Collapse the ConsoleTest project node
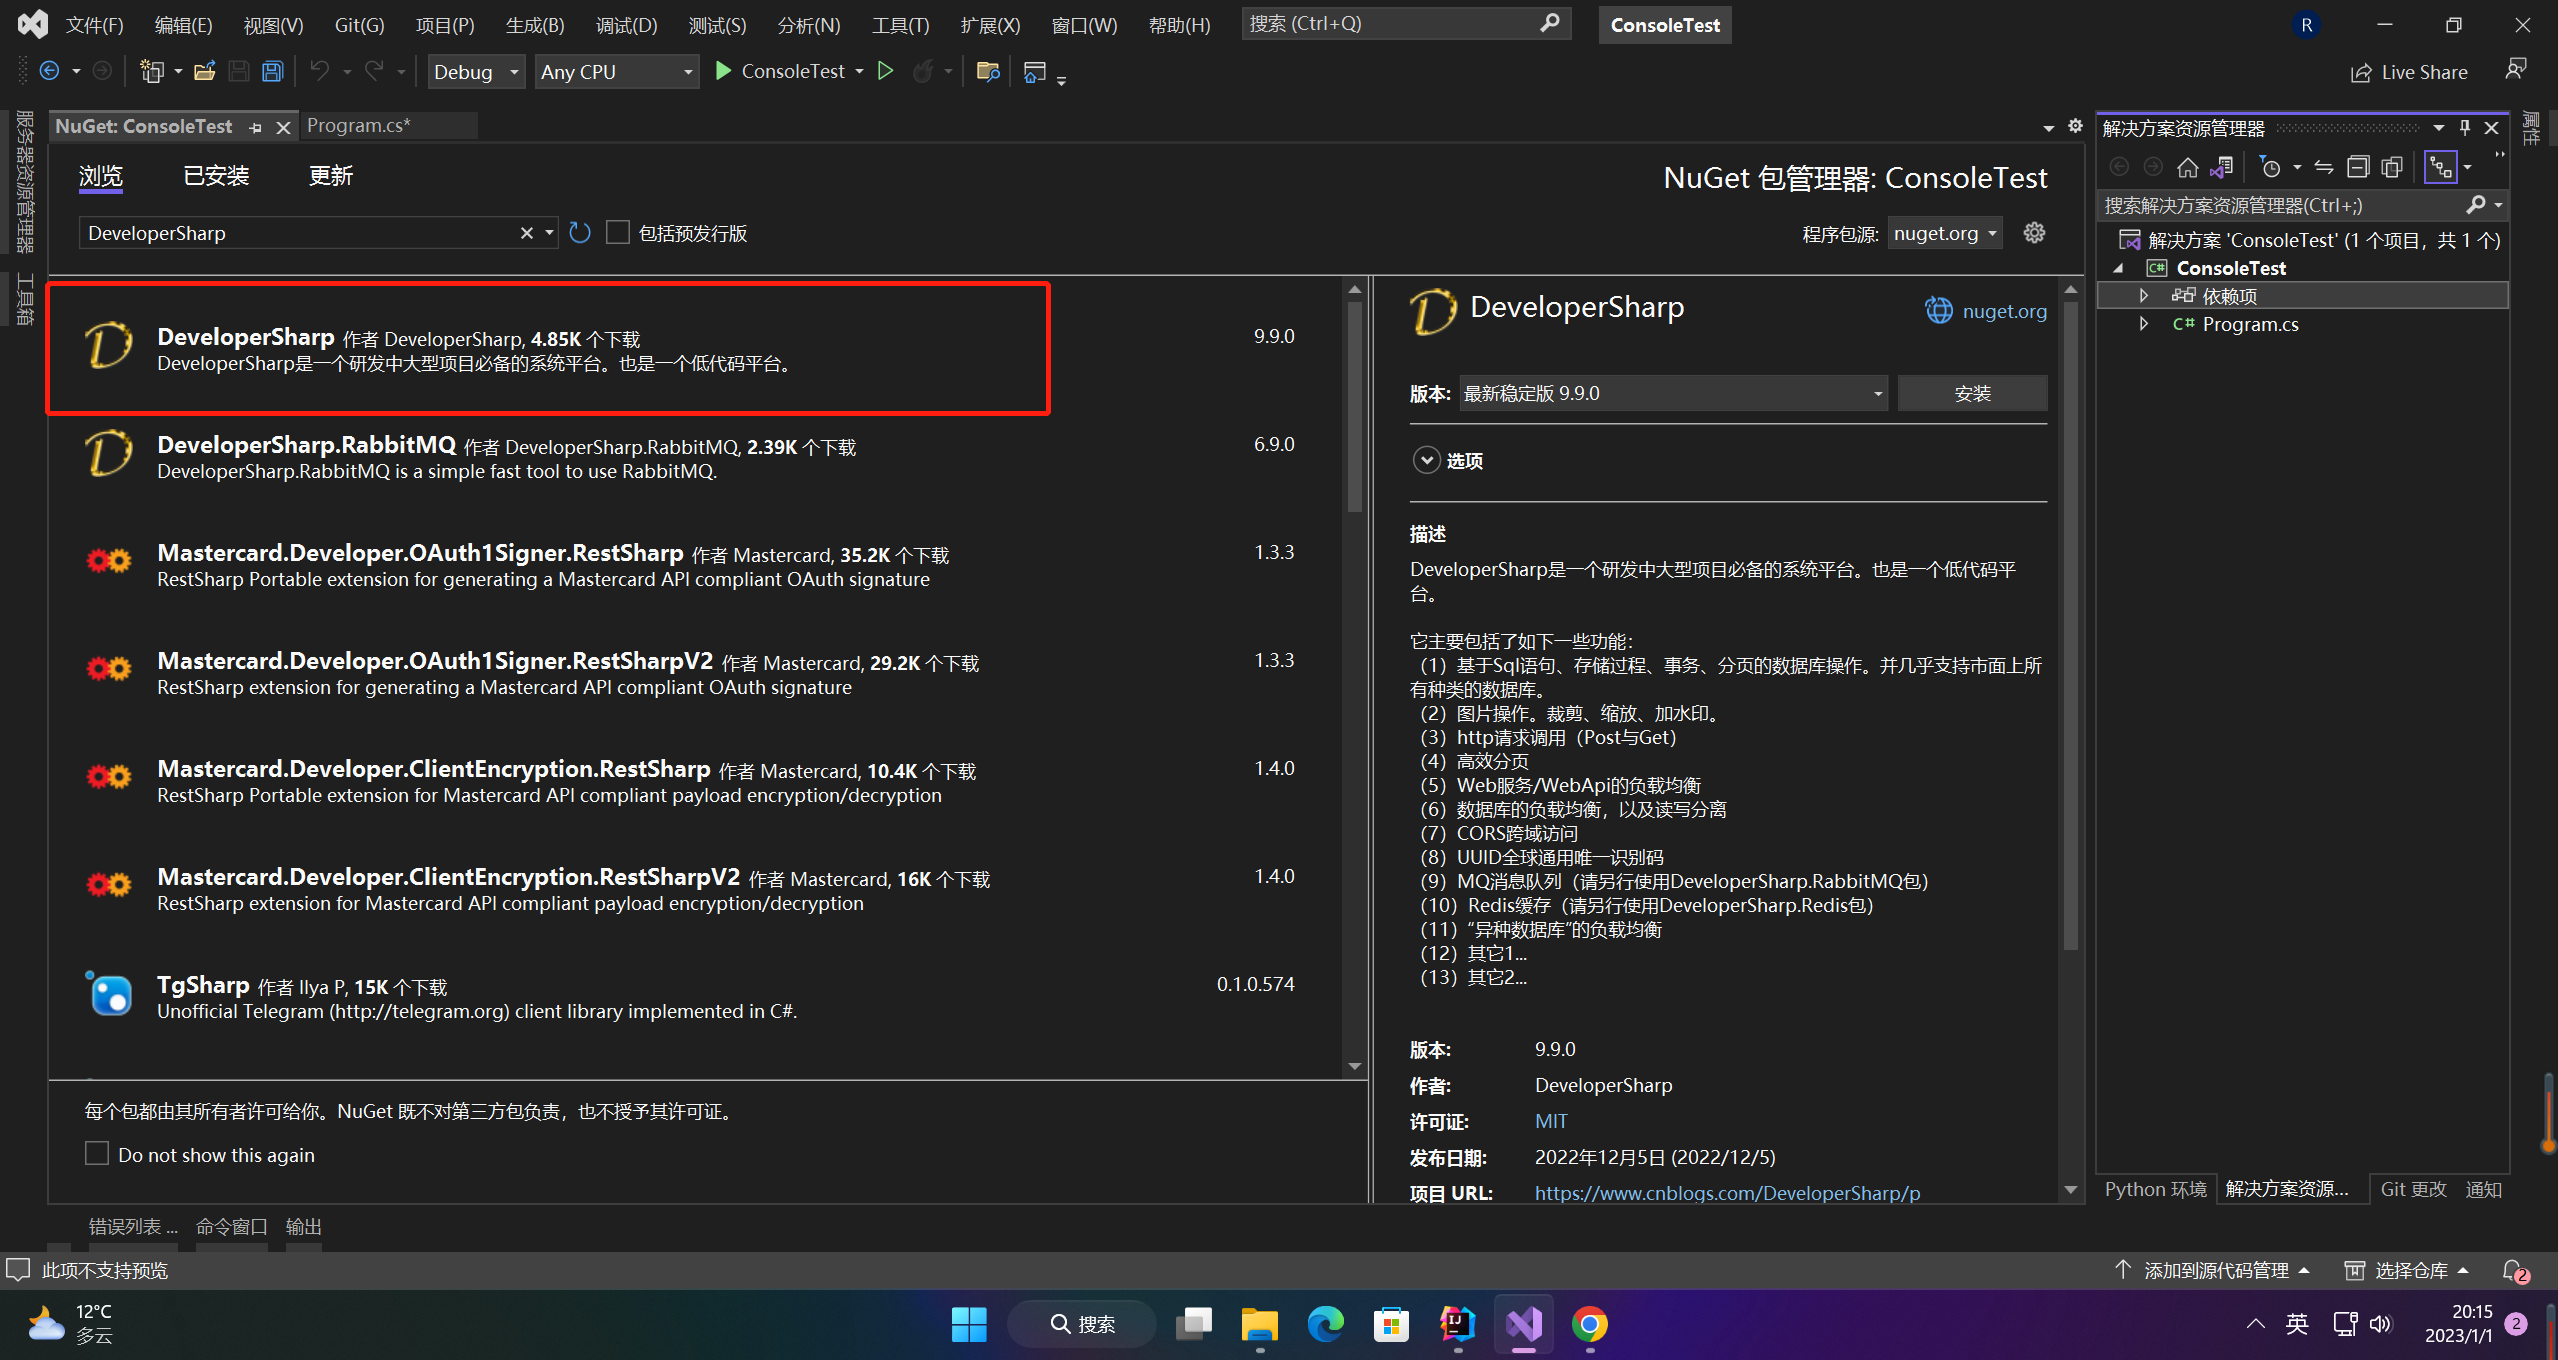 (2119, 268)
